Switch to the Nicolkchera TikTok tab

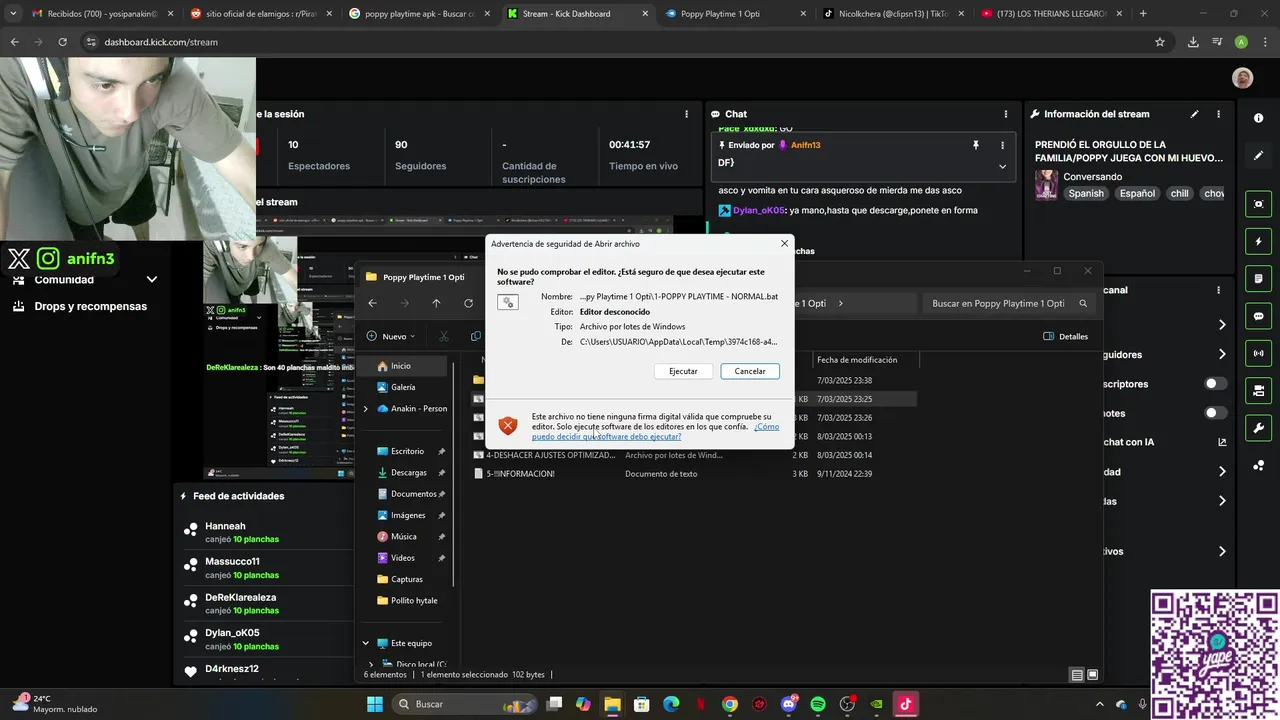pyautogui.click(x=891, y=14)
